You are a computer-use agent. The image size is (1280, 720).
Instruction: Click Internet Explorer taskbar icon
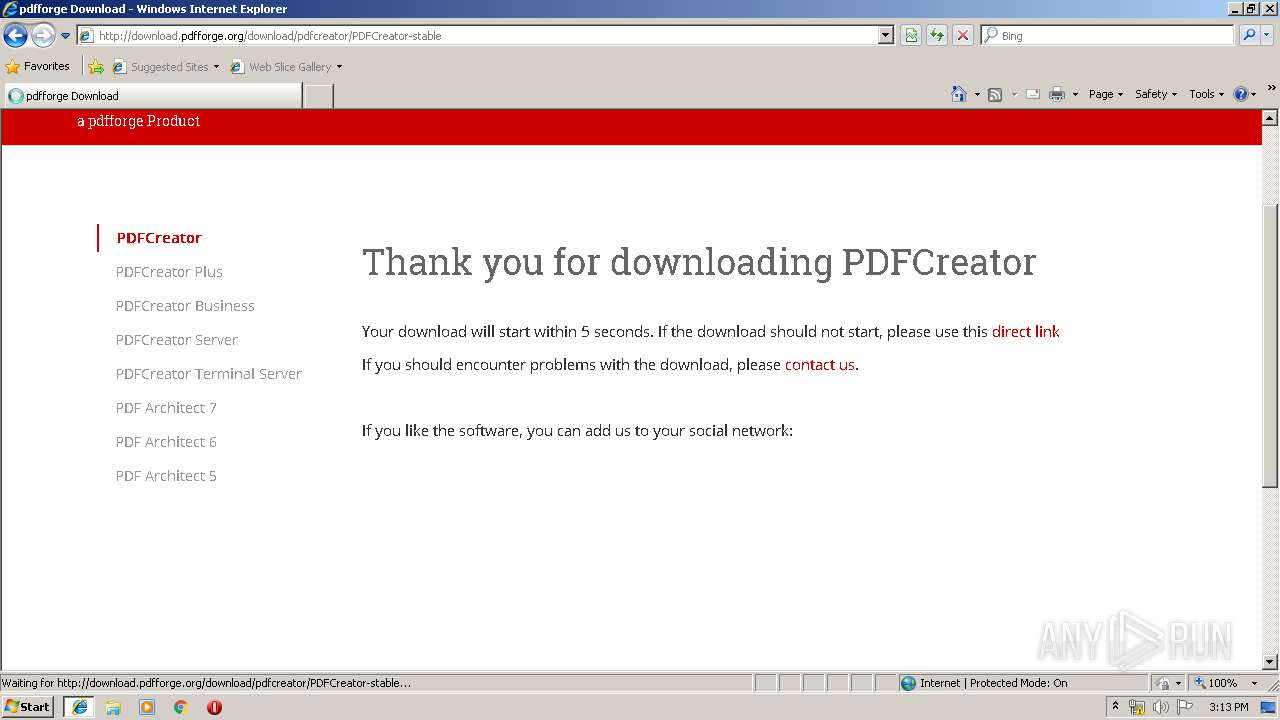[x=80, y=707]
